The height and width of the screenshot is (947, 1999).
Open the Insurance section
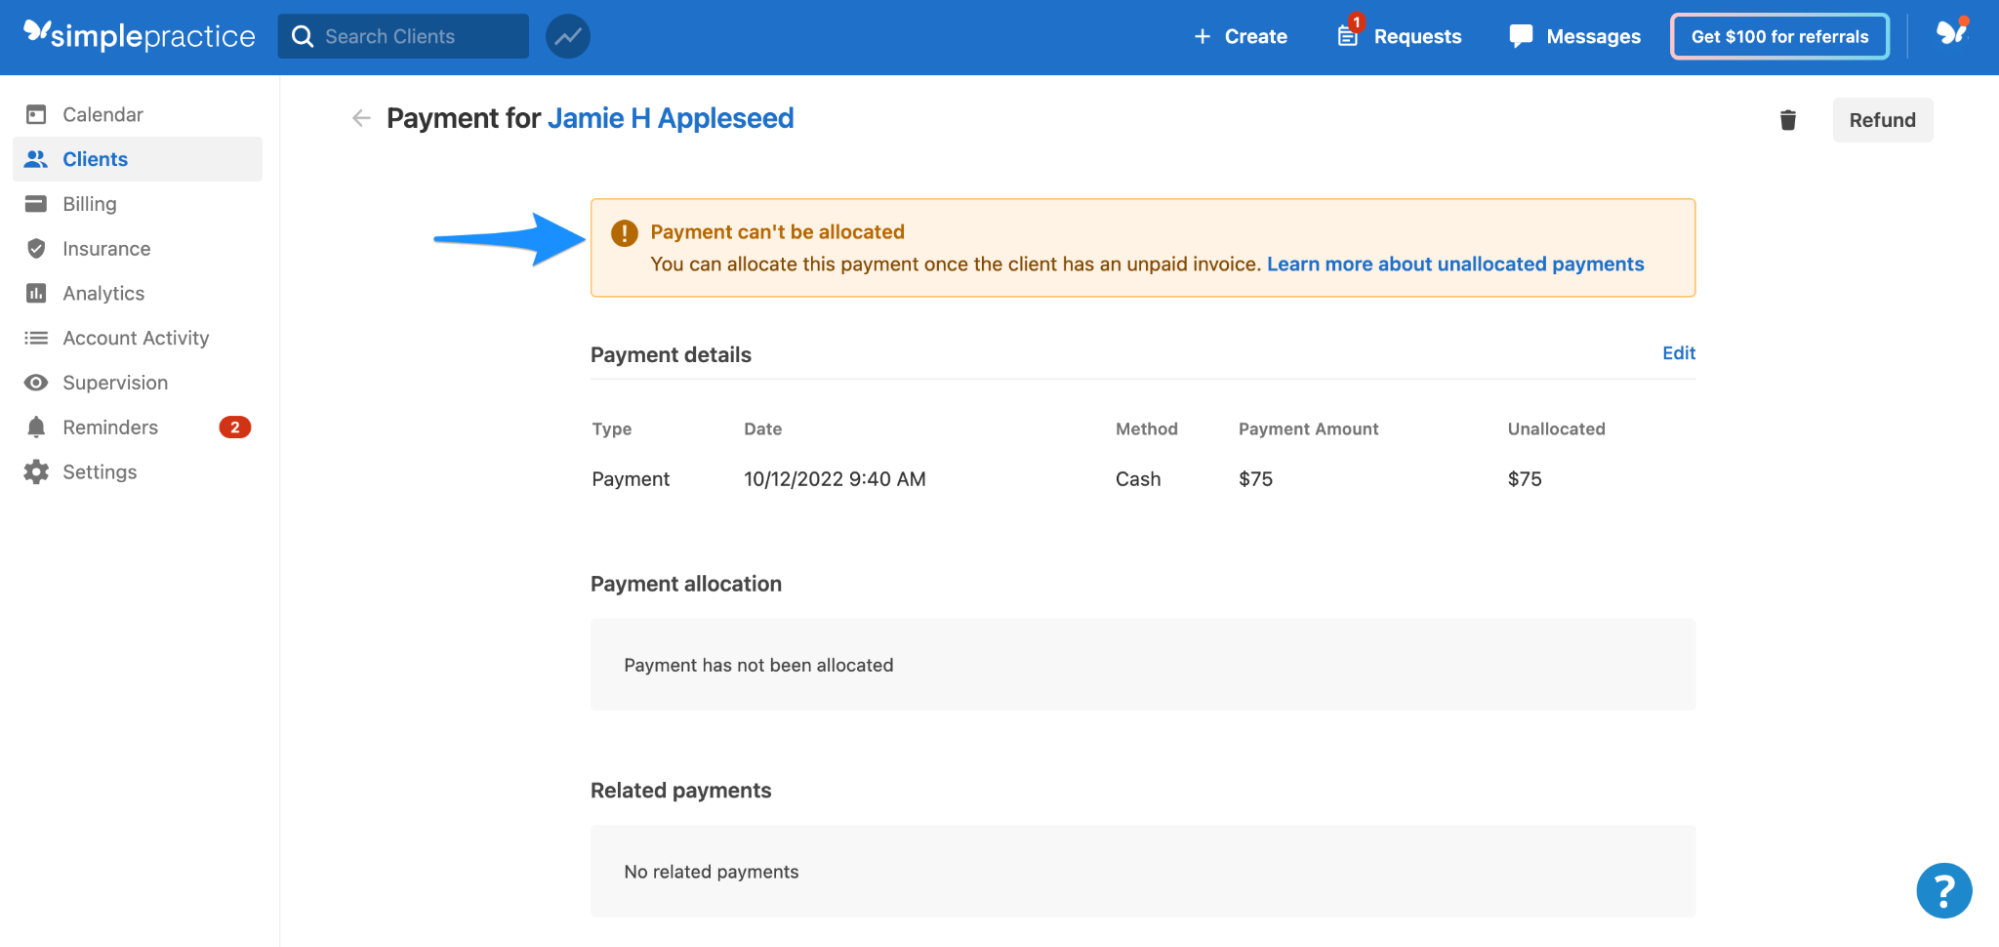click(105, 248)
